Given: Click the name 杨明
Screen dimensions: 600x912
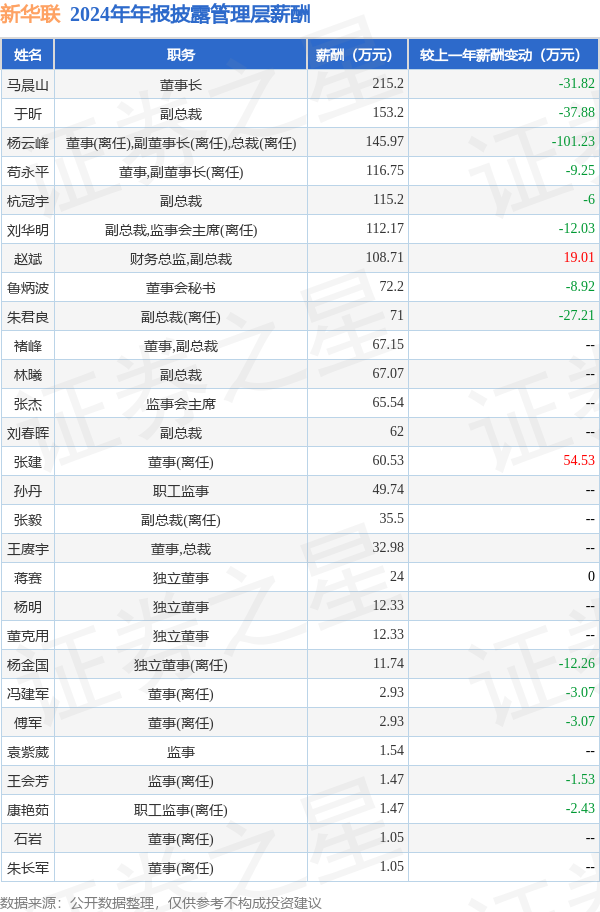Looking at the screenshot, I should 28,607.
